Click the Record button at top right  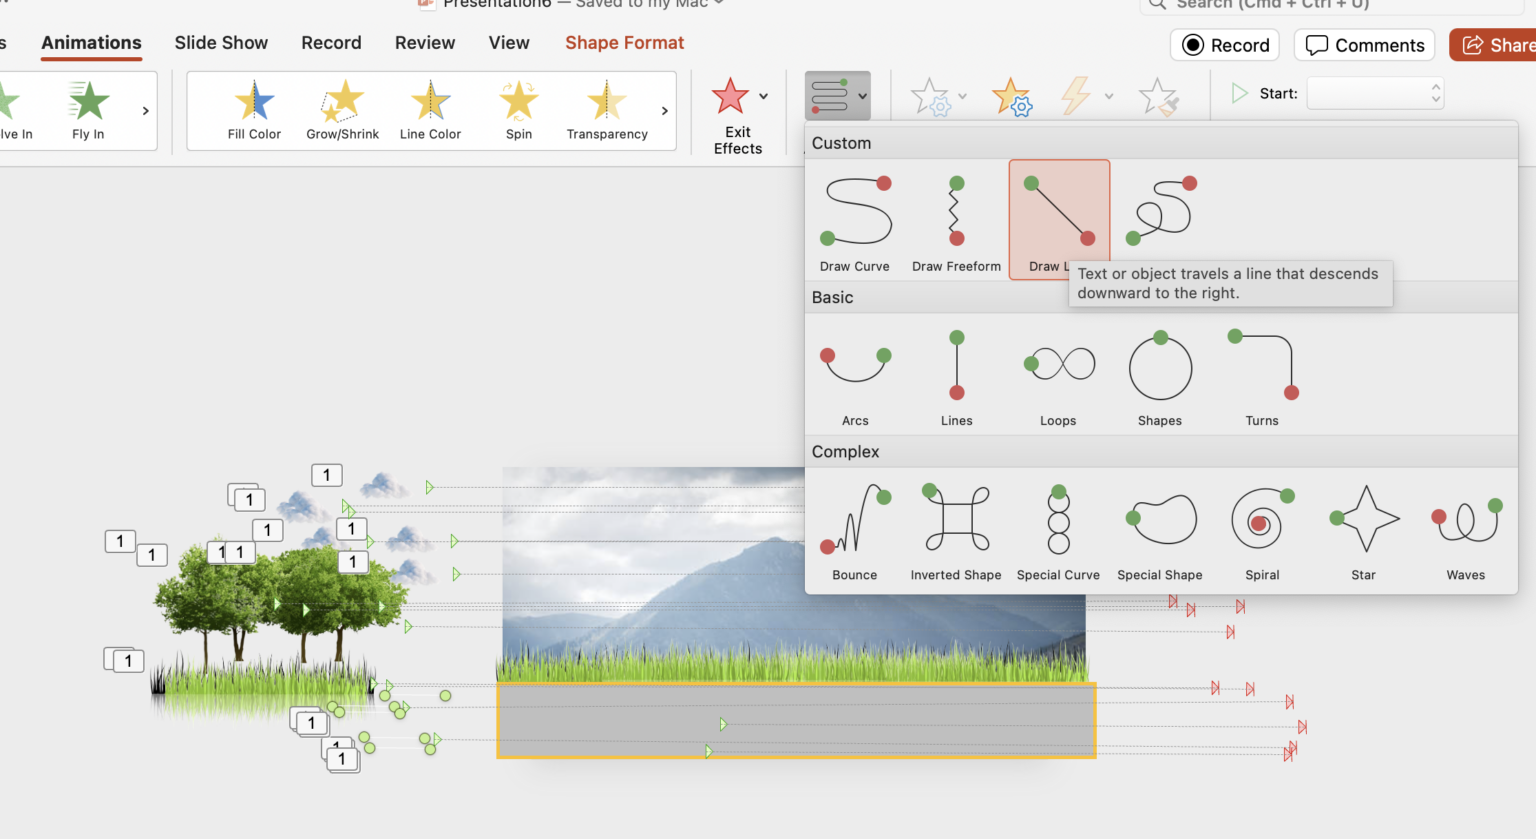(x=1226, y=45)
